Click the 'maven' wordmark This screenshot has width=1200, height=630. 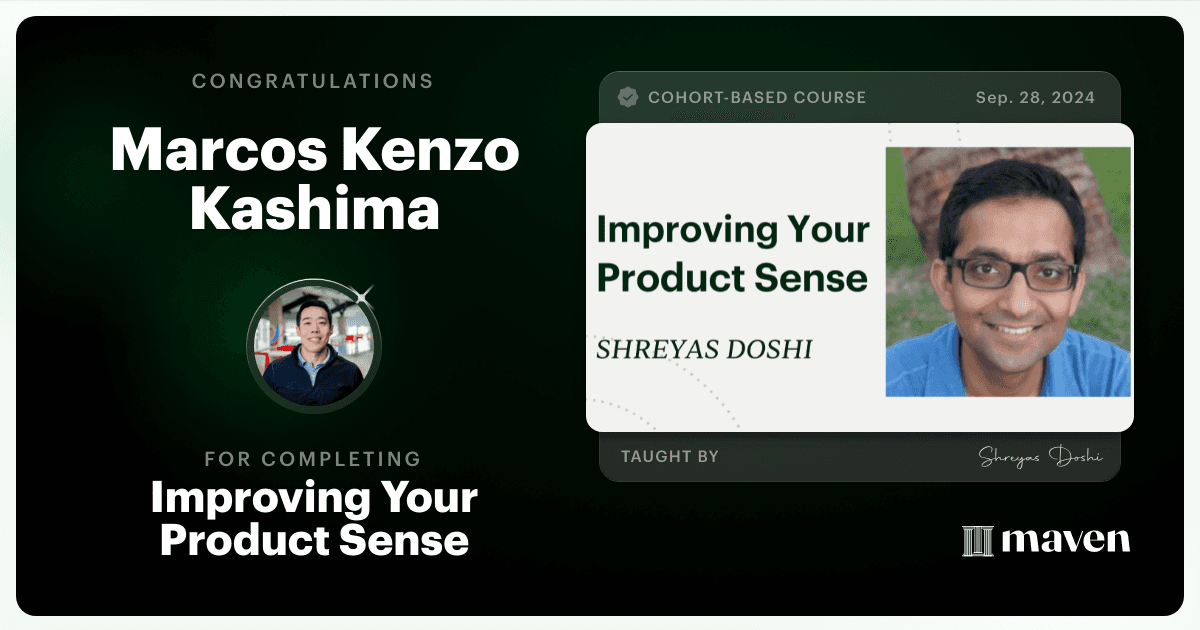1066,541
